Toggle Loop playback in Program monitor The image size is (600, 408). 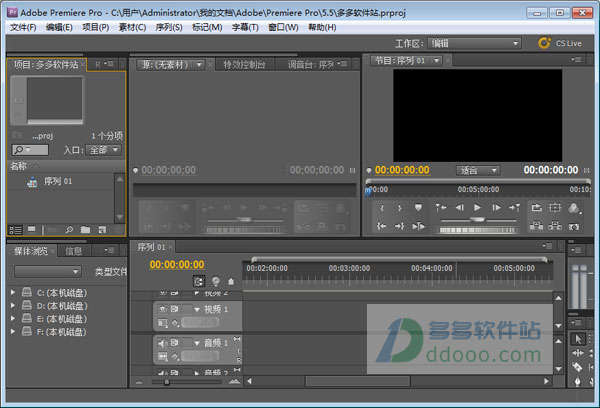coord(536,208)
